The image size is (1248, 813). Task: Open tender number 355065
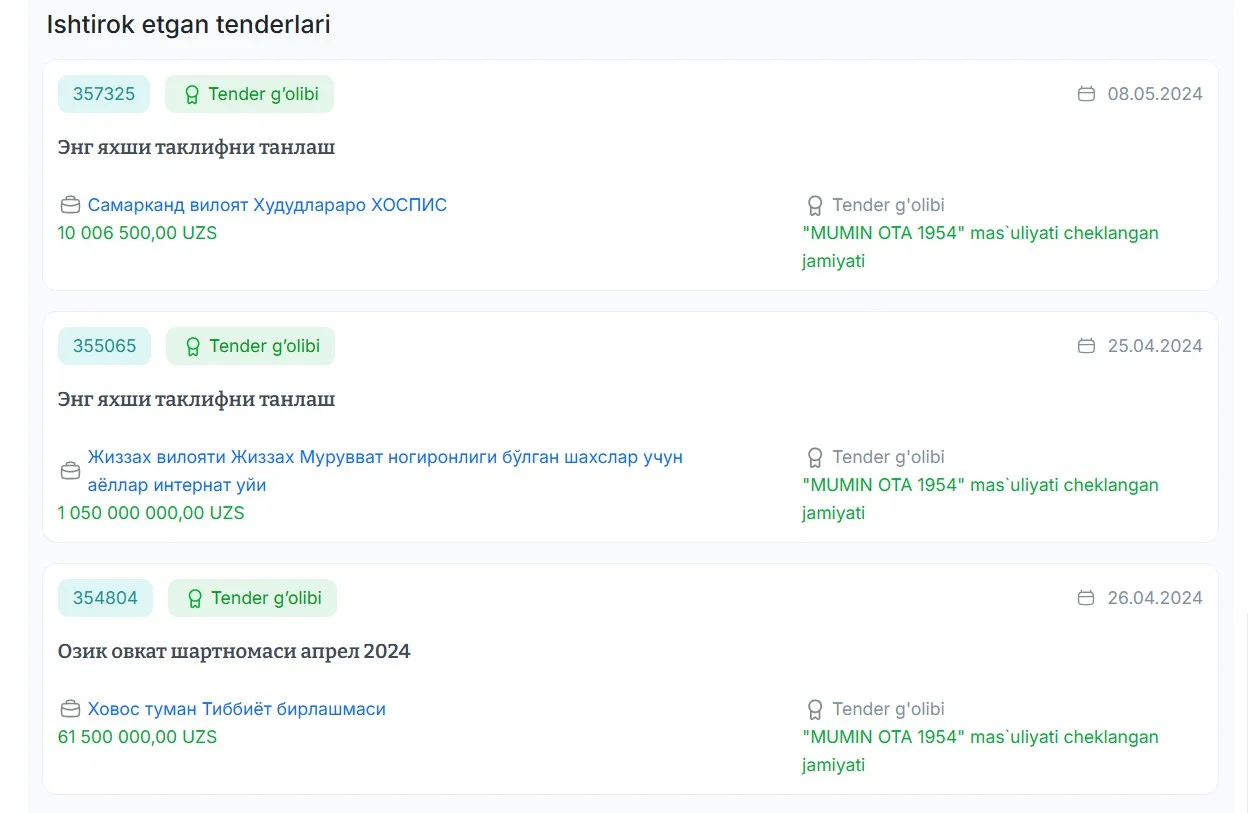pos(104,346)
